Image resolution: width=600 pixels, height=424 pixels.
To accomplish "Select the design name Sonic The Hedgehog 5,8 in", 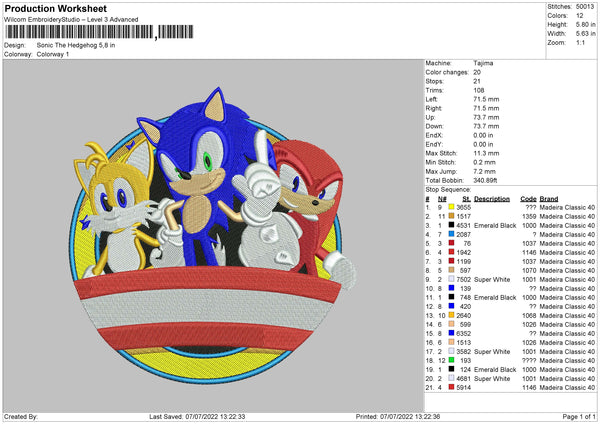I will (76, 45).
